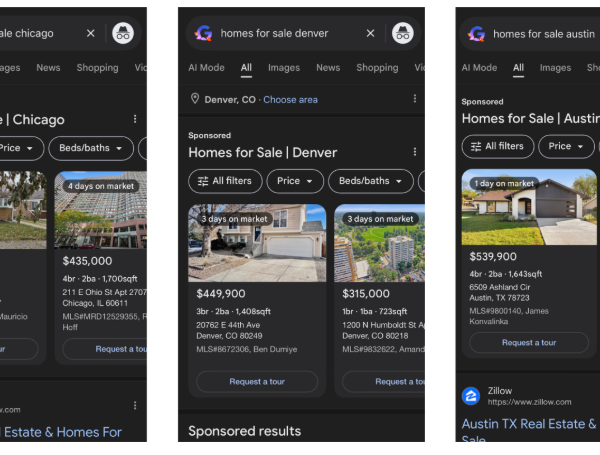Select the MLS#8672306, Ben Dumiye text

pyautogui.click(x=247, y=349)
